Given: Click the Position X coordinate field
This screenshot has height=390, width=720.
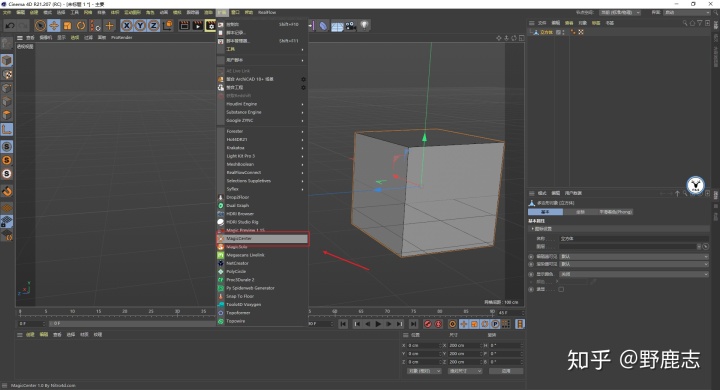Looking at the screenshot, I should point(424,345).
